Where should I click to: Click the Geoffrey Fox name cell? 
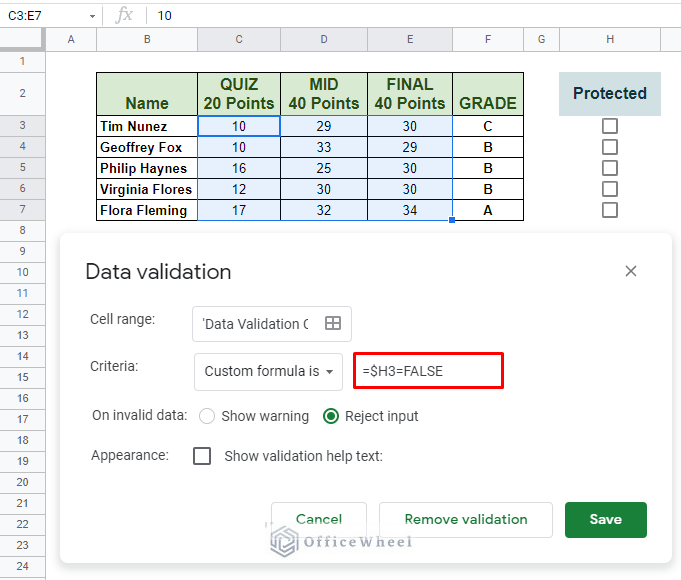[x=147, y=147]
